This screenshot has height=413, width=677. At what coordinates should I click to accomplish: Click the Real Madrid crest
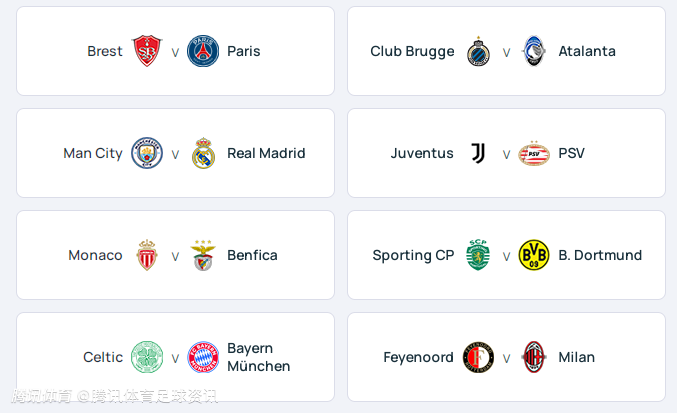(x=203, y=153)
